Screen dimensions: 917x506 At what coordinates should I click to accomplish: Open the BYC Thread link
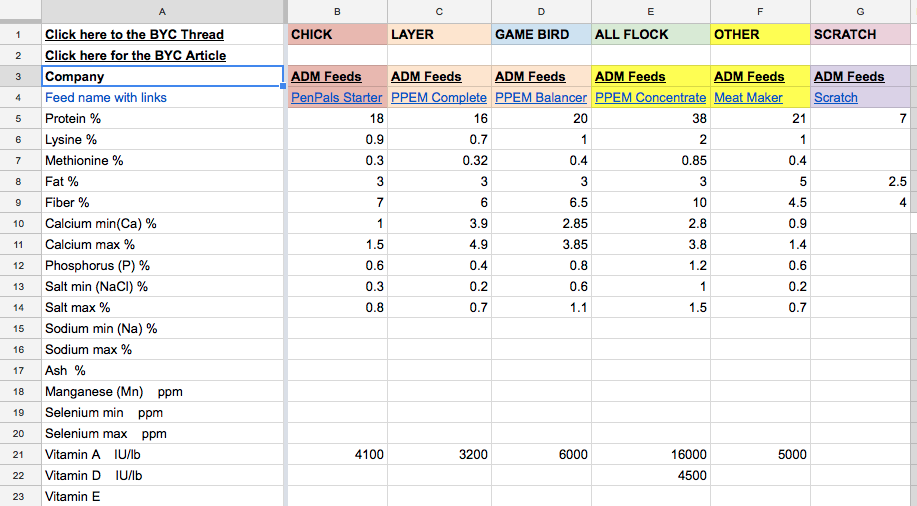tap(134, 34)
